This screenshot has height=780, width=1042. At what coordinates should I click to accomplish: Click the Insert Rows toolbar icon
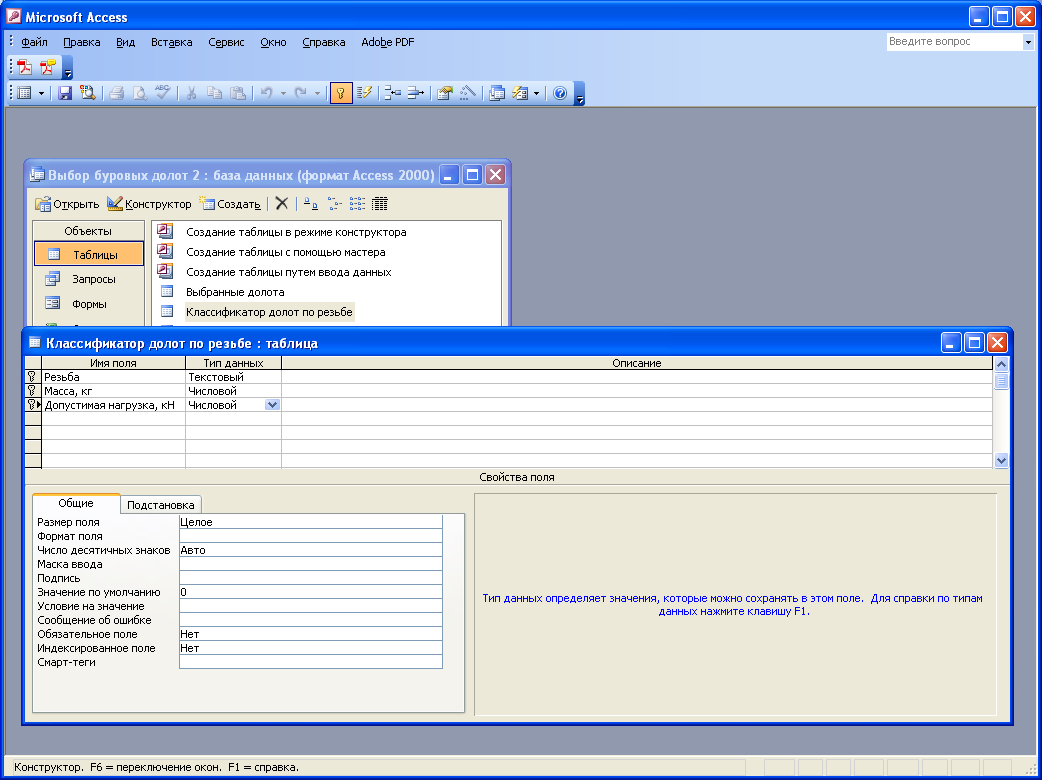(x=393, y=93)
